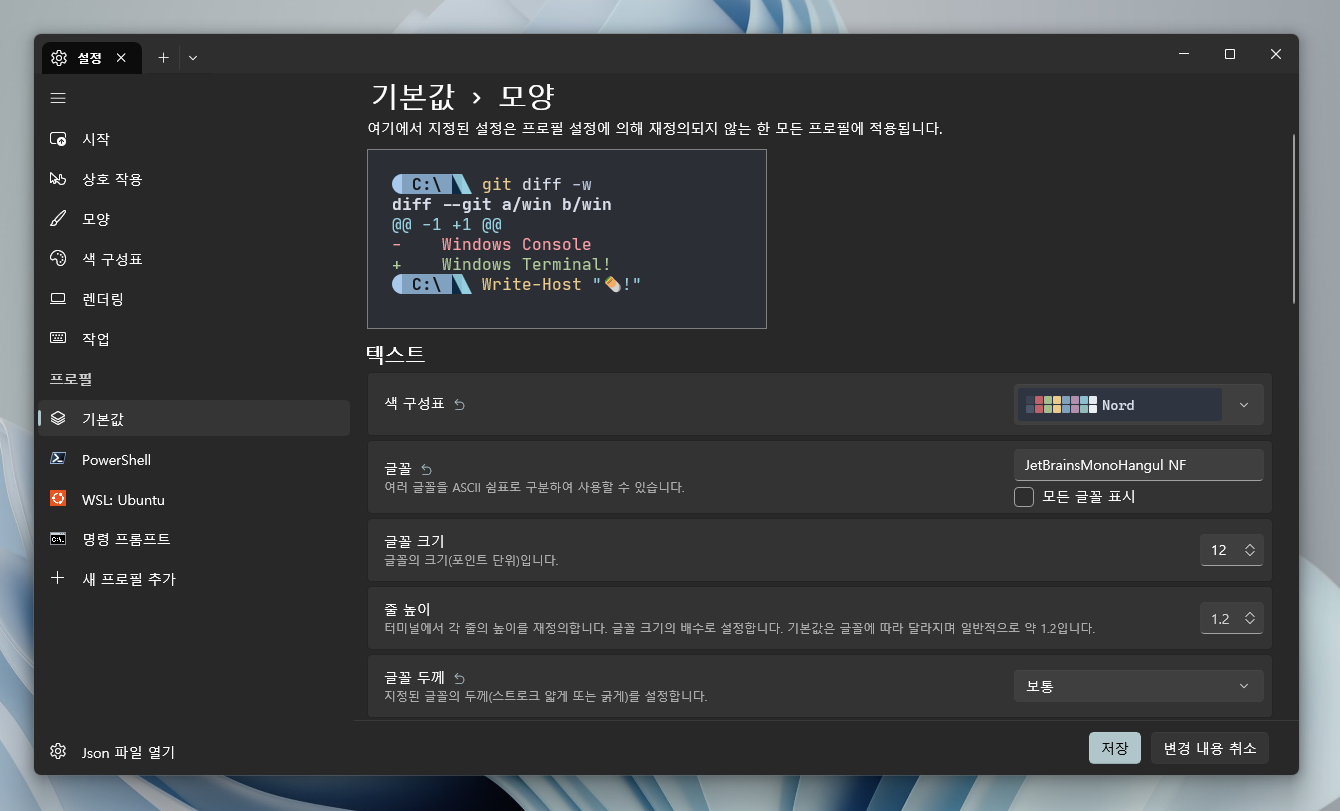Open 색 구성표 settings page
Image resolution: width=1340 pixels, height=811 pixels.
pyautogui.click(x=194, y=259)
